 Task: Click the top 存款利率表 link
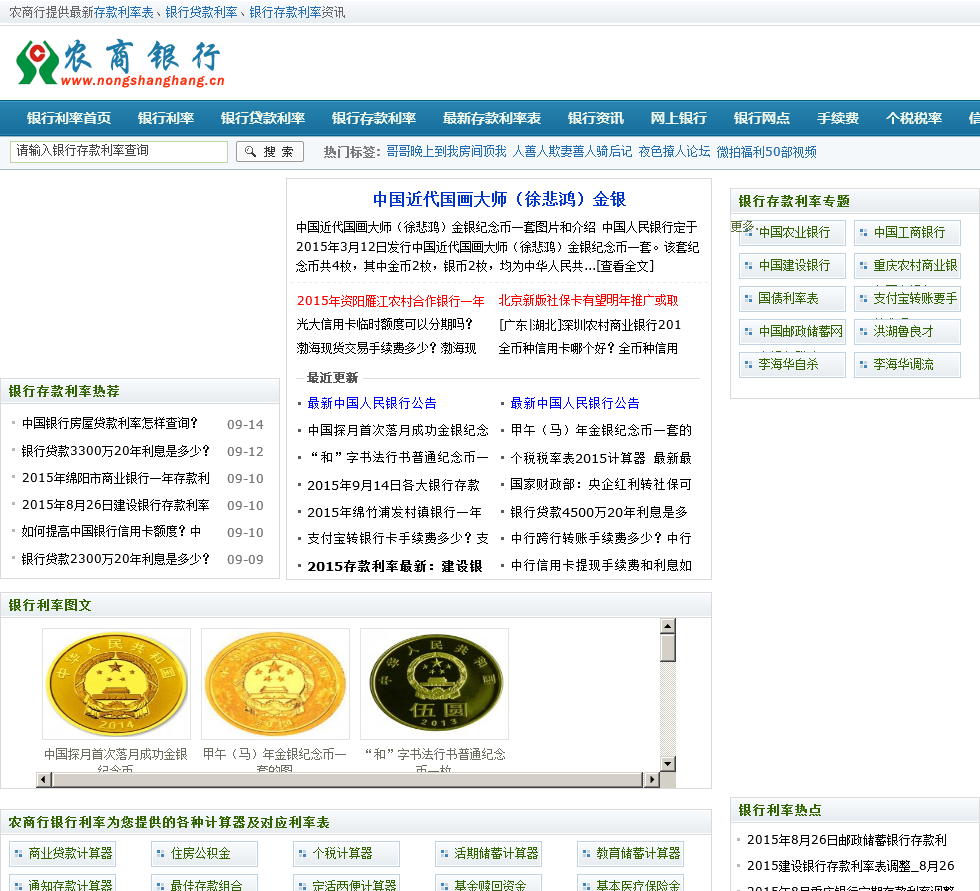point(123,12)
